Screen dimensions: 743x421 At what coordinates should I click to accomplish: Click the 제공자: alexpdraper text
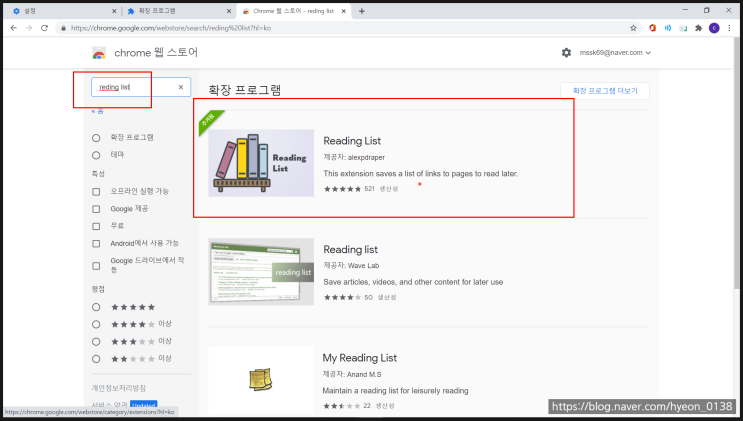click(354, 157)
